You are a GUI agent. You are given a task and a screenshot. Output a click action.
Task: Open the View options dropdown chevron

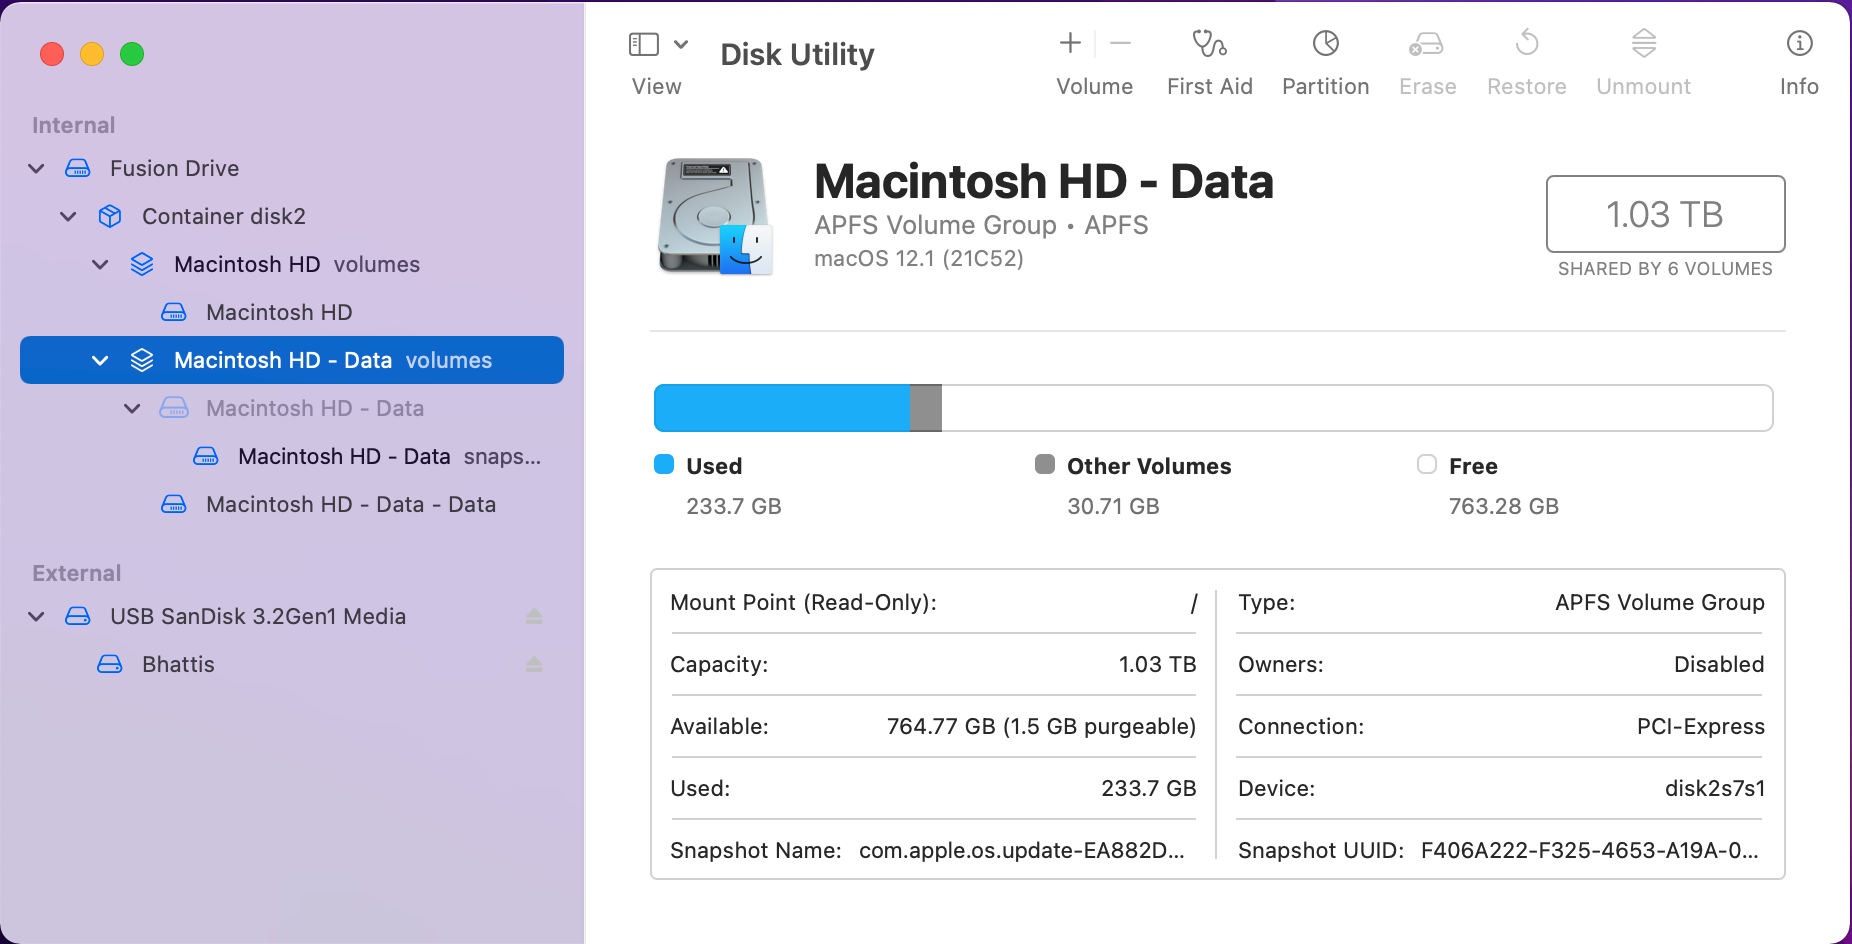681,44
